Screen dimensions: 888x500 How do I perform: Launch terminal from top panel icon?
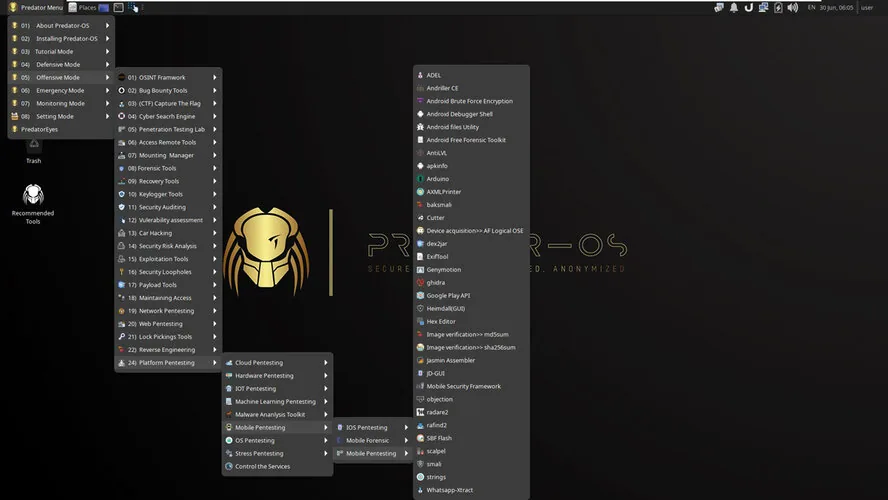click(x=118, y=7)
